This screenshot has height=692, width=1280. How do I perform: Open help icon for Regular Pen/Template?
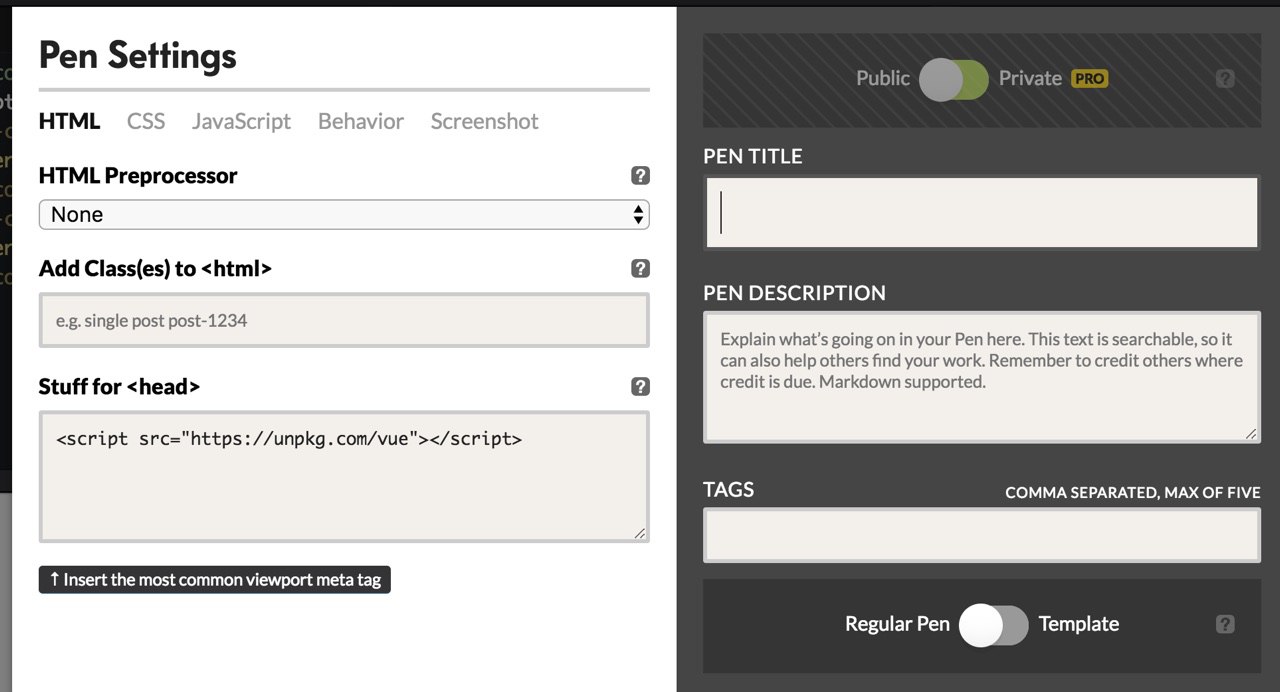(x=1225, y=624)
